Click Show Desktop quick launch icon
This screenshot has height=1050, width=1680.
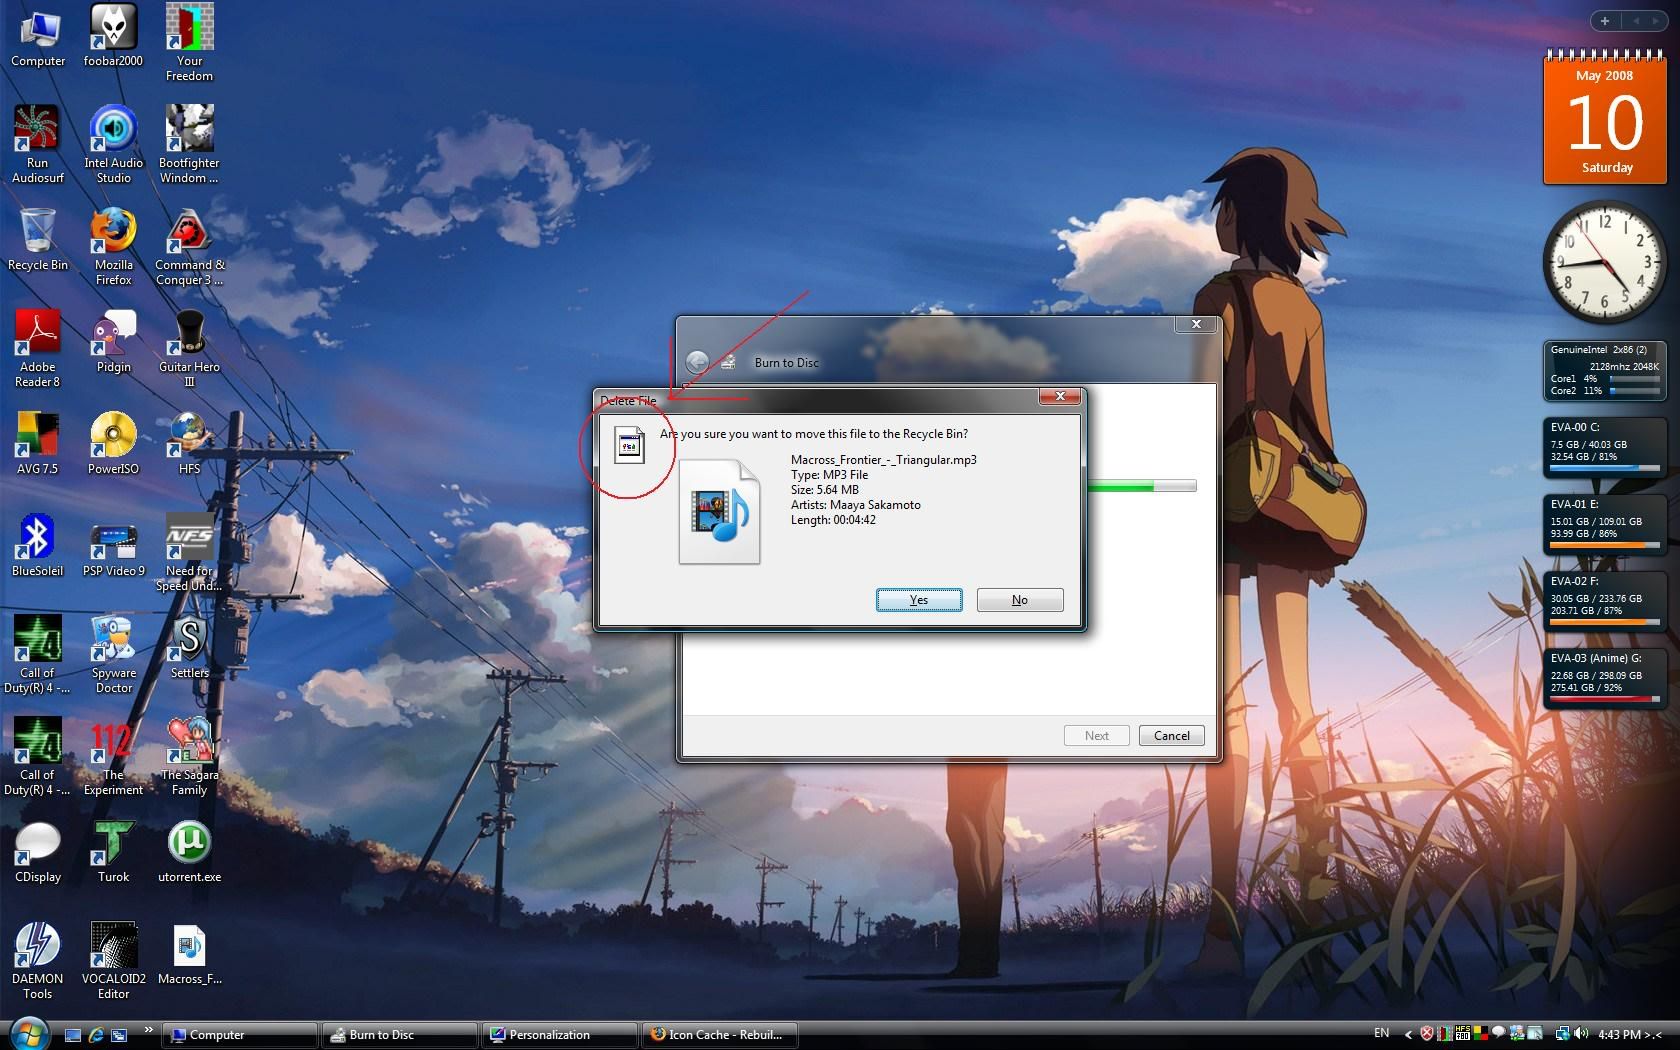[x=73, y=1035]
